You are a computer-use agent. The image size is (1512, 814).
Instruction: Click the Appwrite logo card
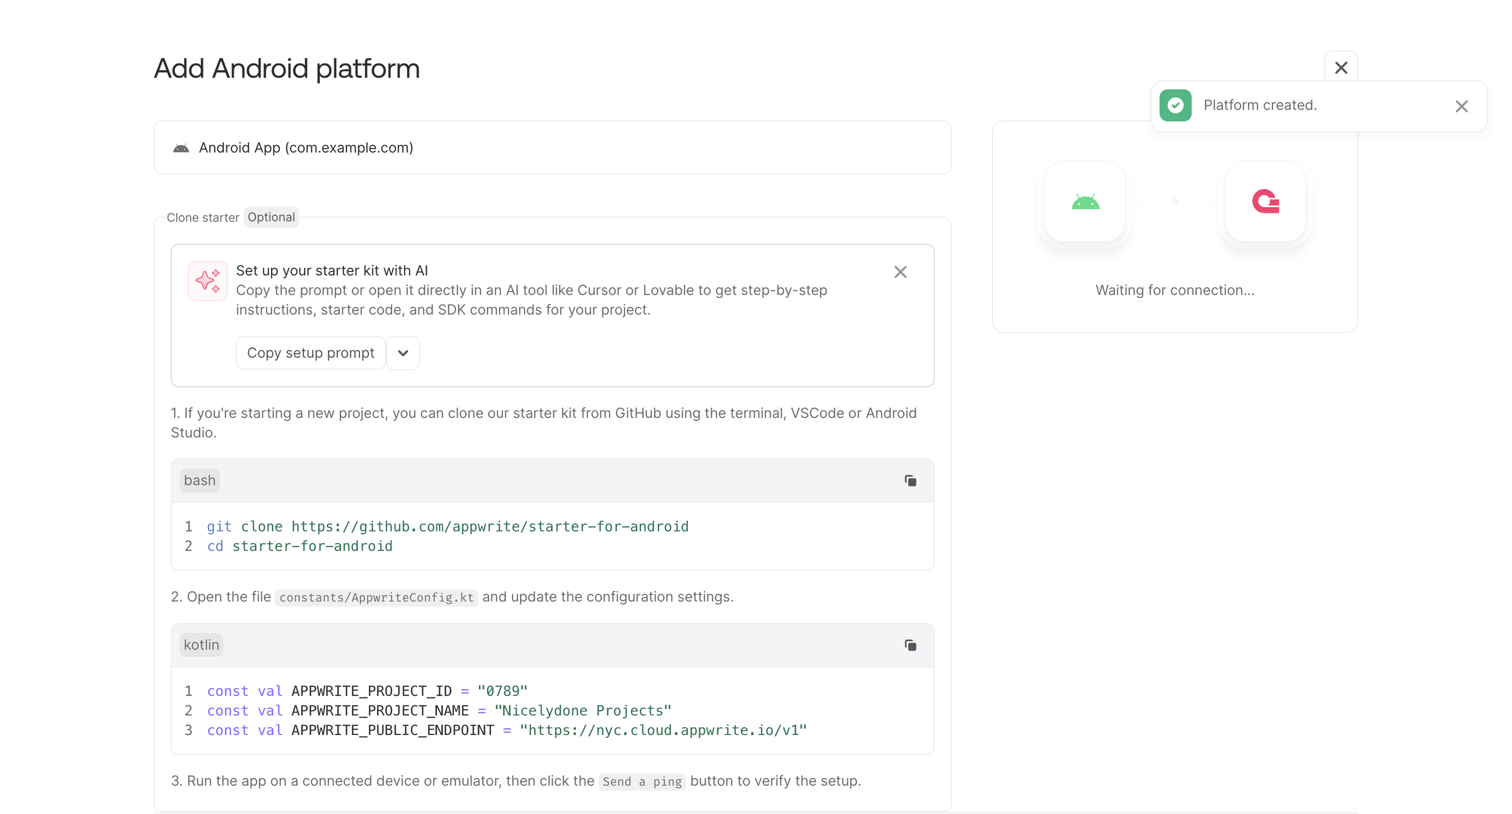[1265, 201]
